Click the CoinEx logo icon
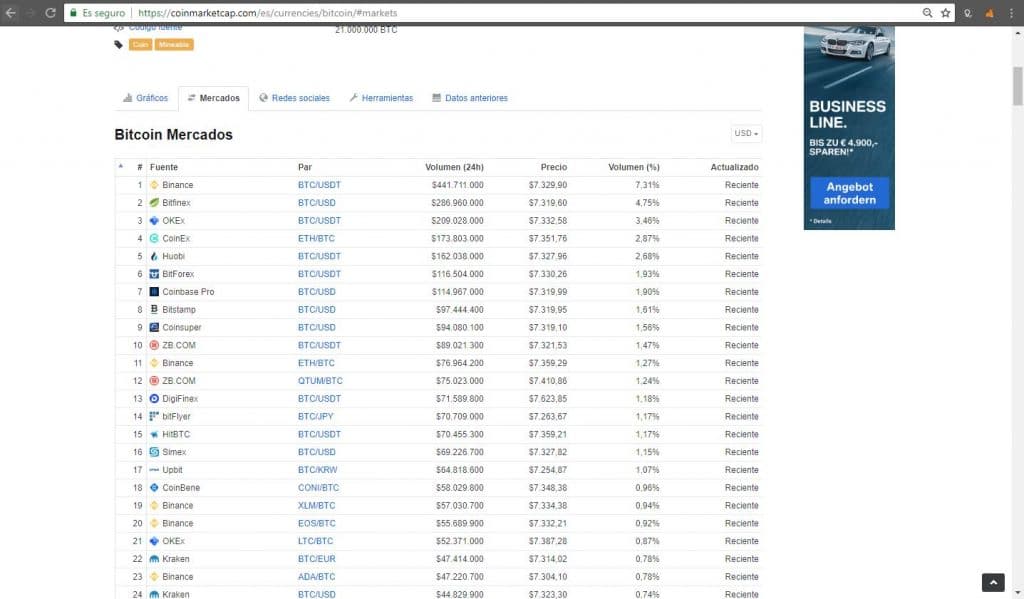1024x599 pixels. point(154,238)
